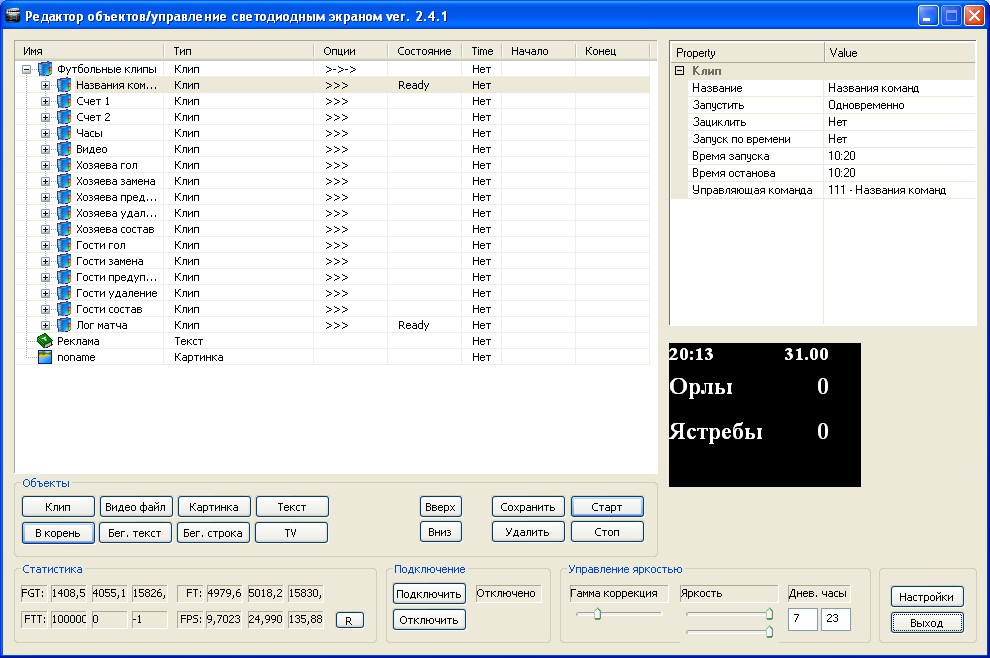Select the Футбольные клипы root clip icon

coord(44,69)
